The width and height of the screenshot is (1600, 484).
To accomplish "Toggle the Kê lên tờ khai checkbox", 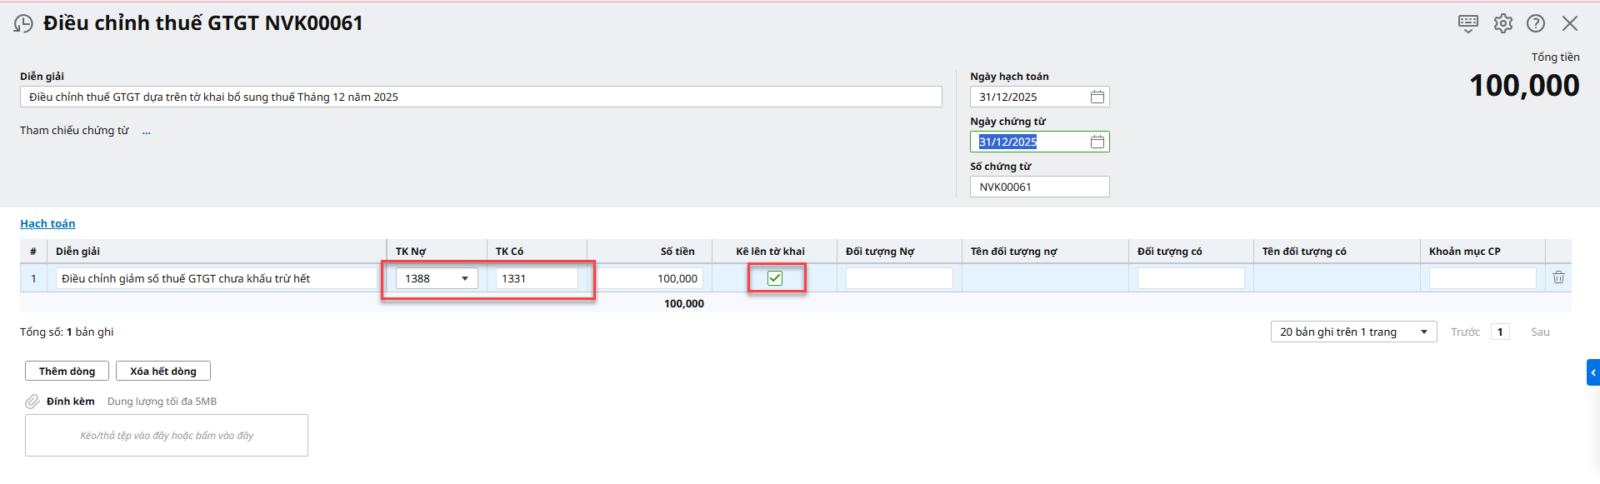I will pyautogui.click(x=775, y=278).
